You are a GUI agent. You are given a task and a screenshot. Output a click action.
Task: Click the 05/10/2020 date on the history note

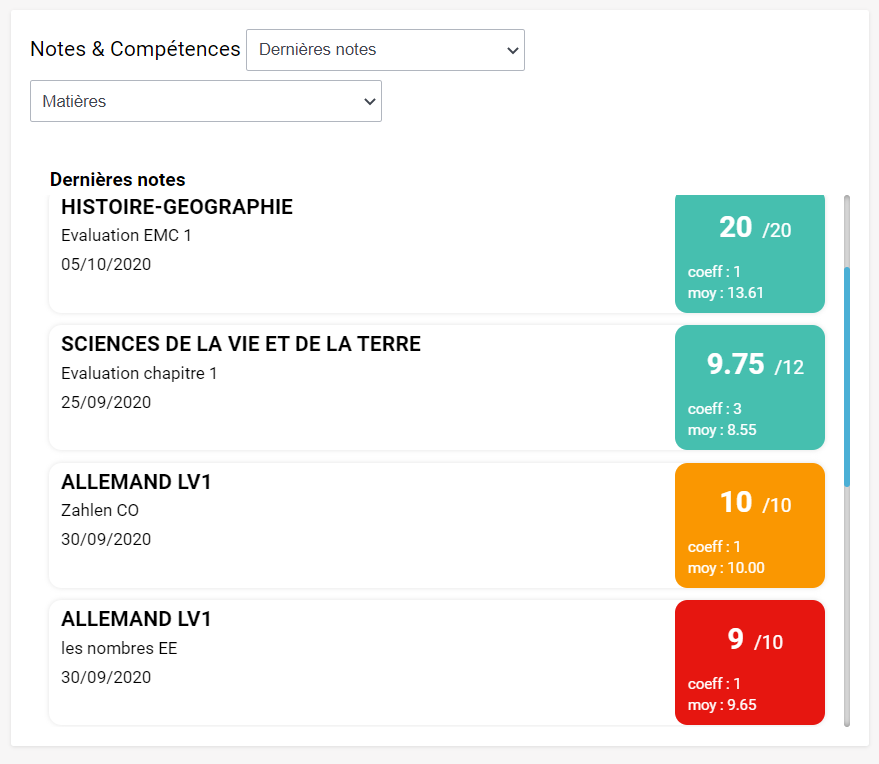106,265
